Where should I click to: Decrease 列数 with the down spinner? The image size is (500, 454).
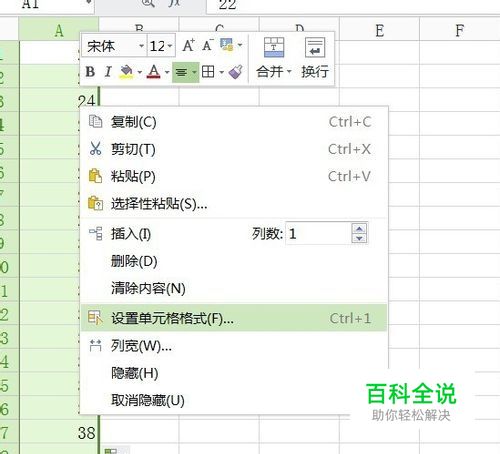pos(359,238)
